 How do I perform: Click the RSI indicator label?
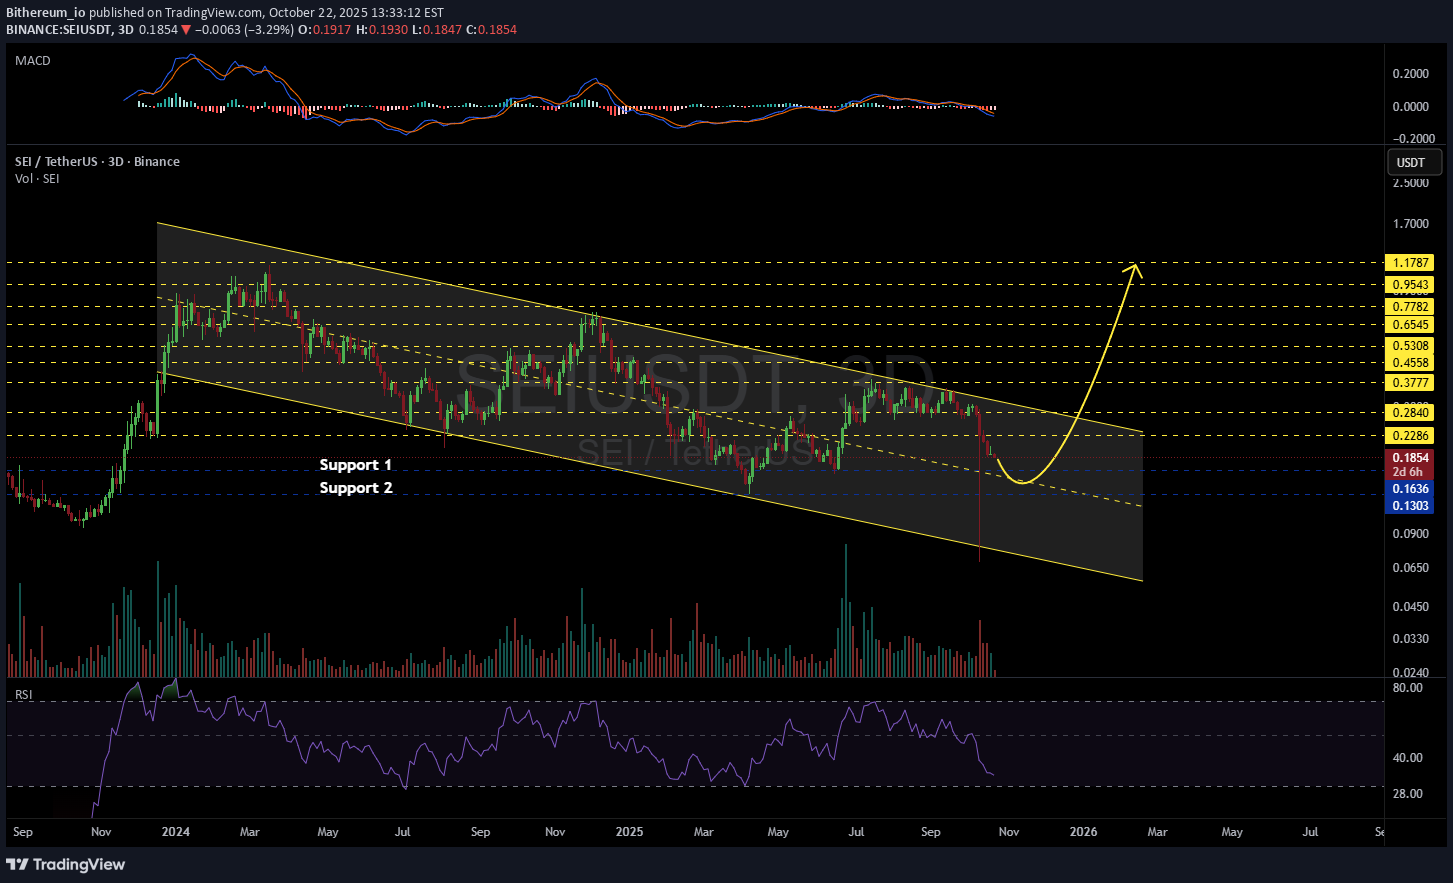pos(23,694)
